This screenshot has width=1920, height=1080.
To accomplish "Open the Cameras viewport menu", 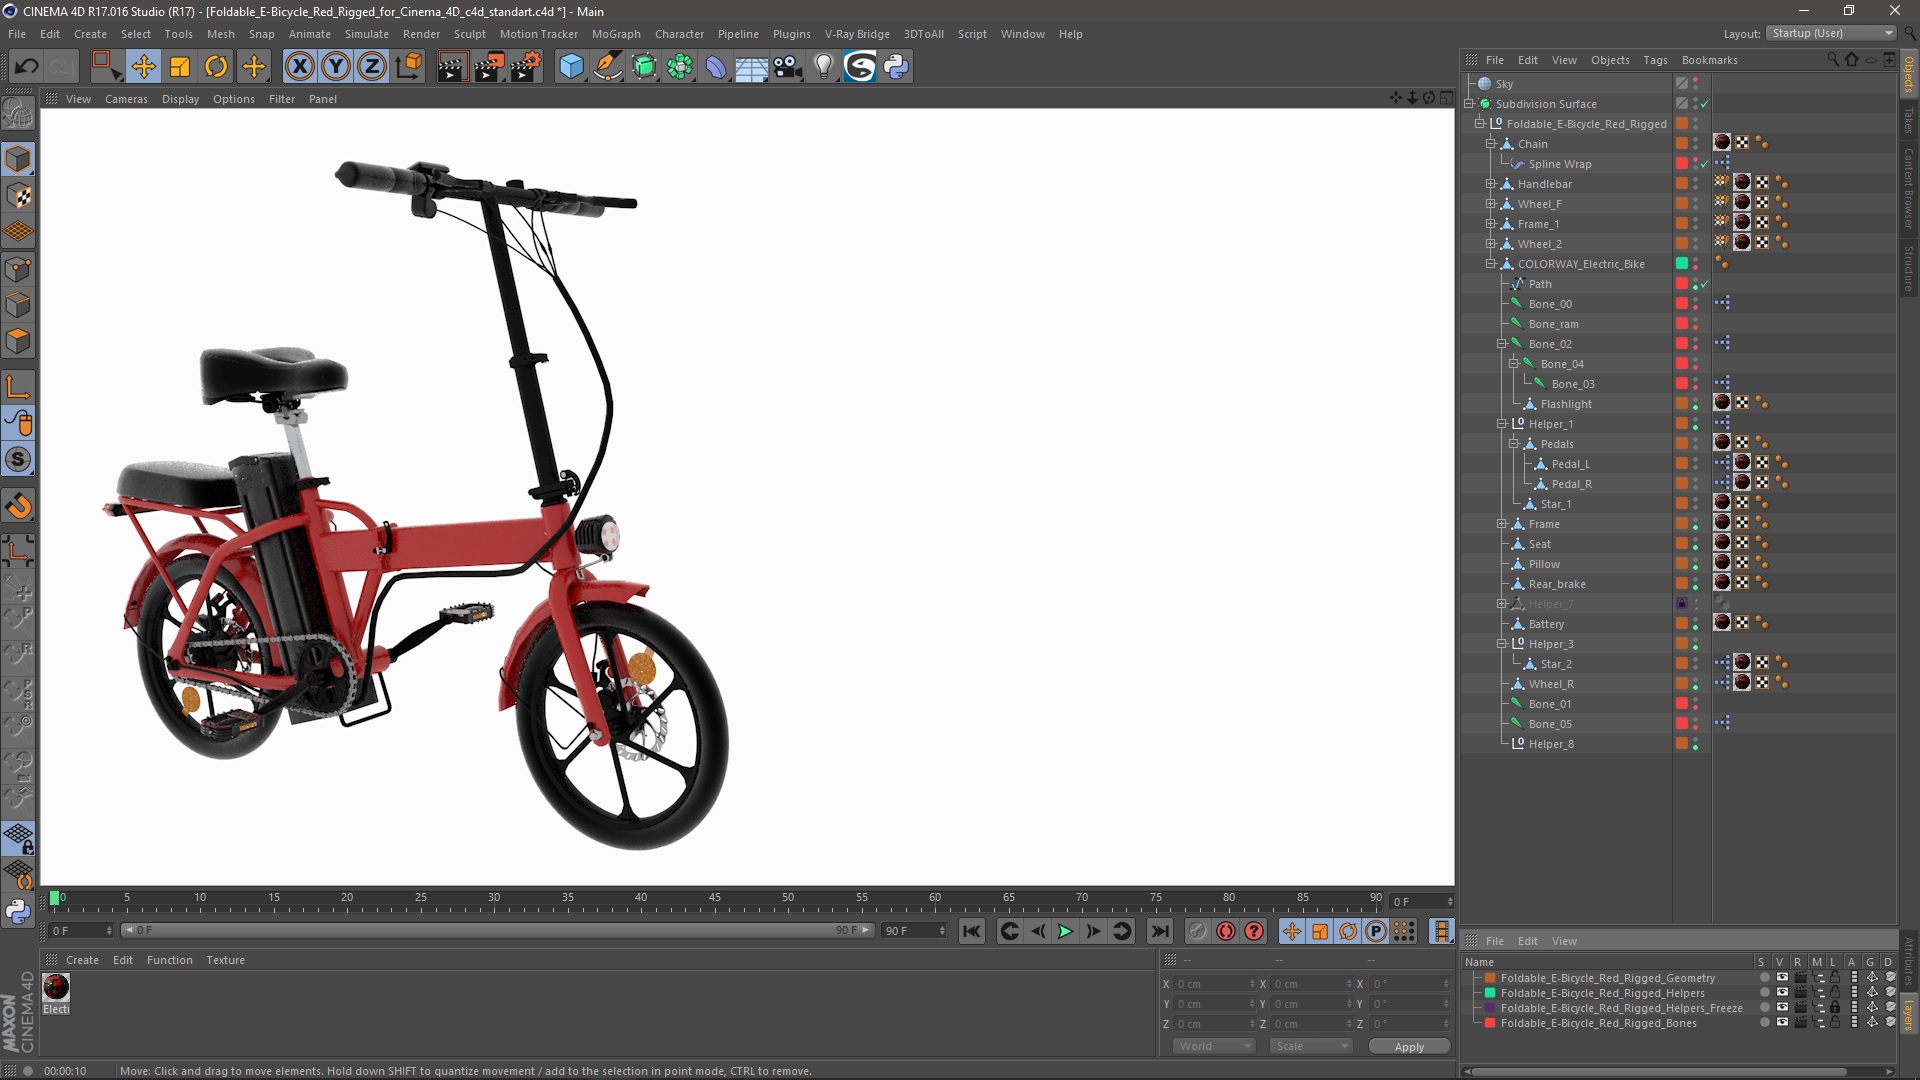I will pyautogui.click(x=126, y=99).
